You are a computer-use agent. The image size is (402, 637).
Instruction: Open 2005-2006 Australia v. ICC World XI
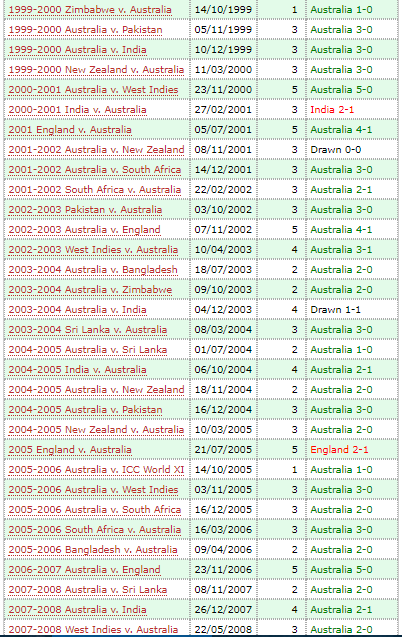(x=96, y=470)
